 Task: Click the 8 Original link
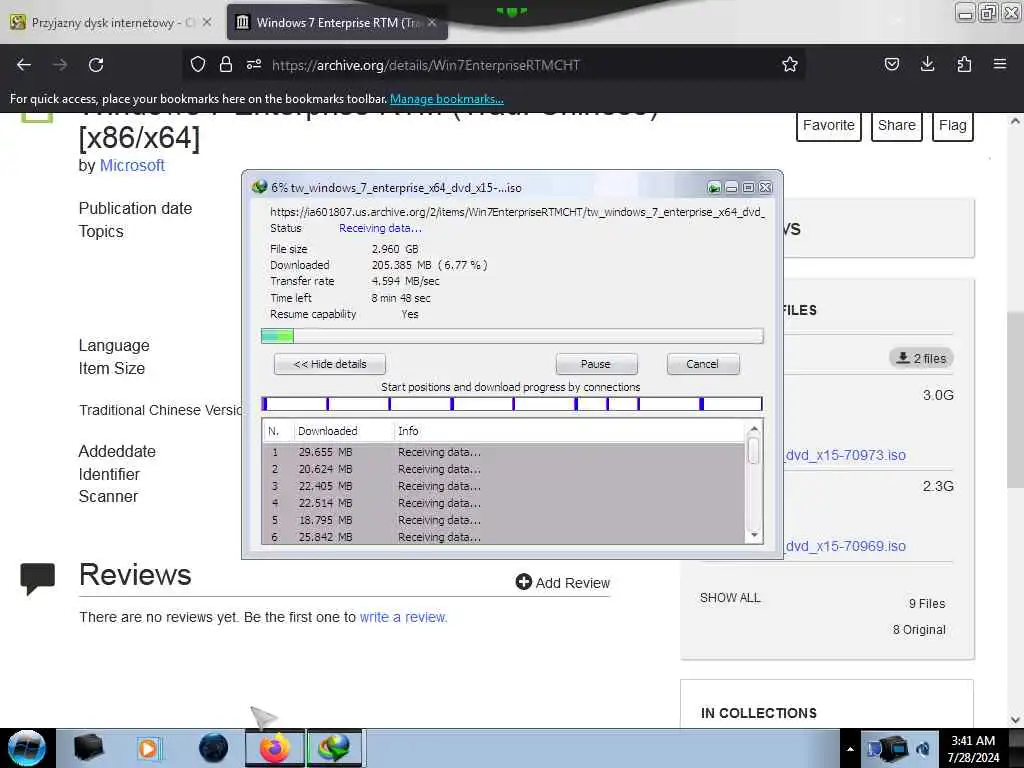tap(919, 630)
